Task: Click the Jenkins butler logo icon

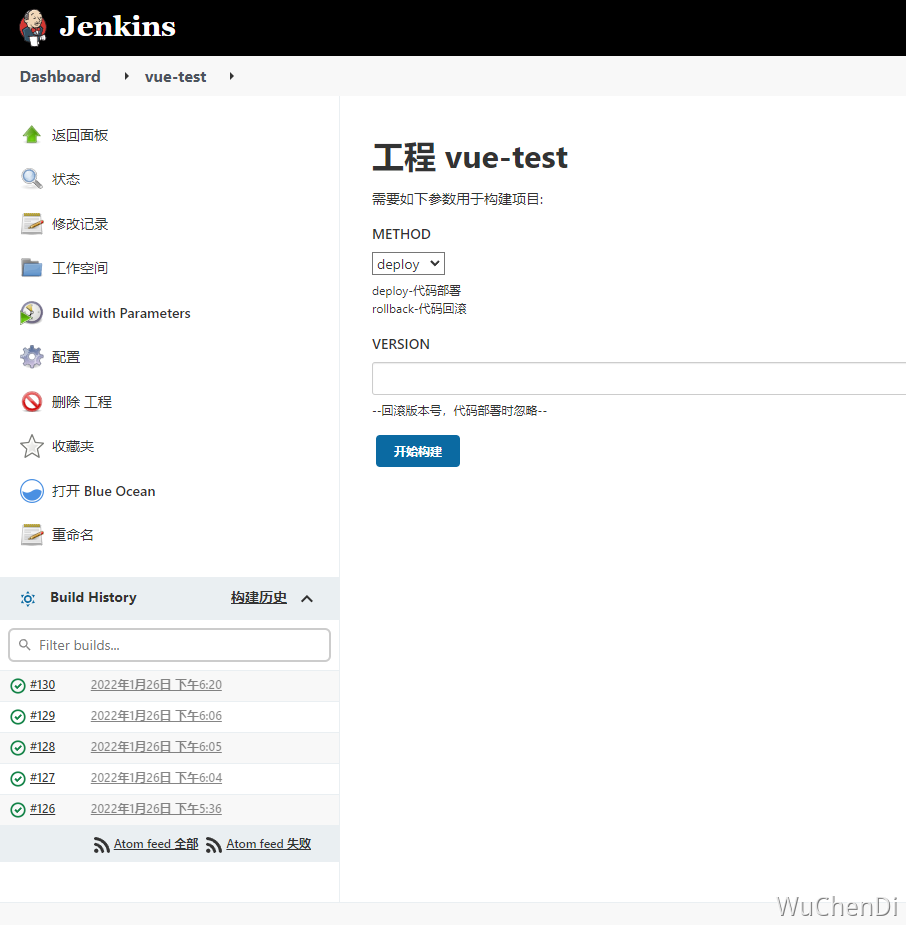Action: tap(34, 27)
